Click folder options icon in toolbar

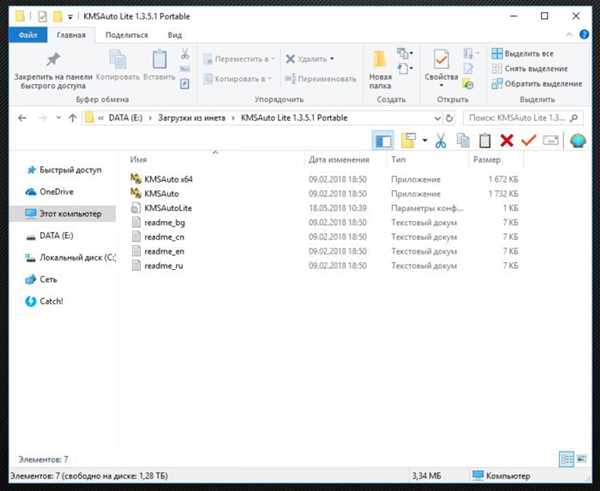point(408,140)
